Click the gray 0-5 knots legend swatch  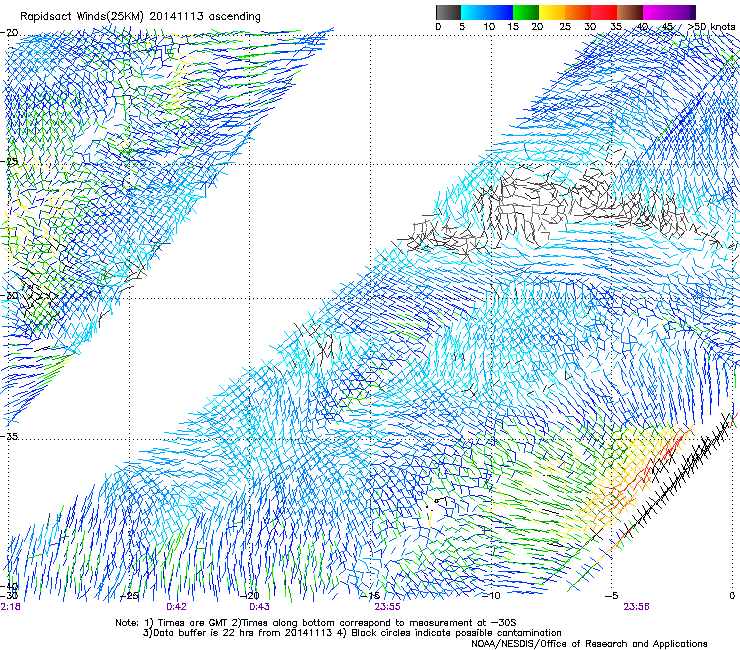point(448,12)
